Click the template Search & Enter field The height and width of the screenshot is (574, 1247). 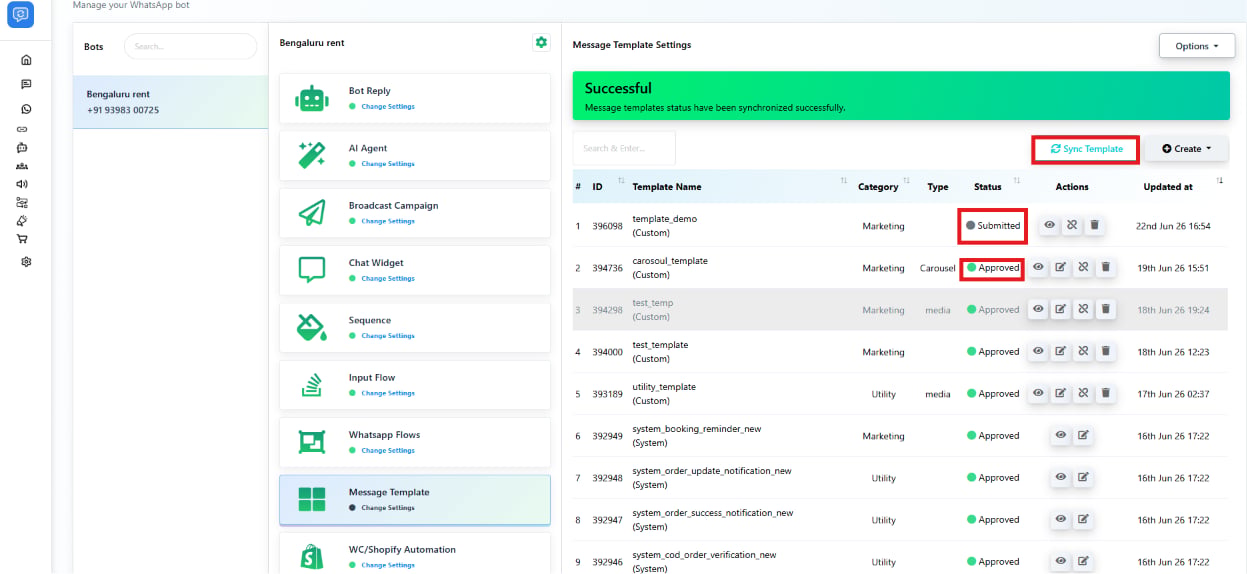pyautogui.click(x=624, y=148)
